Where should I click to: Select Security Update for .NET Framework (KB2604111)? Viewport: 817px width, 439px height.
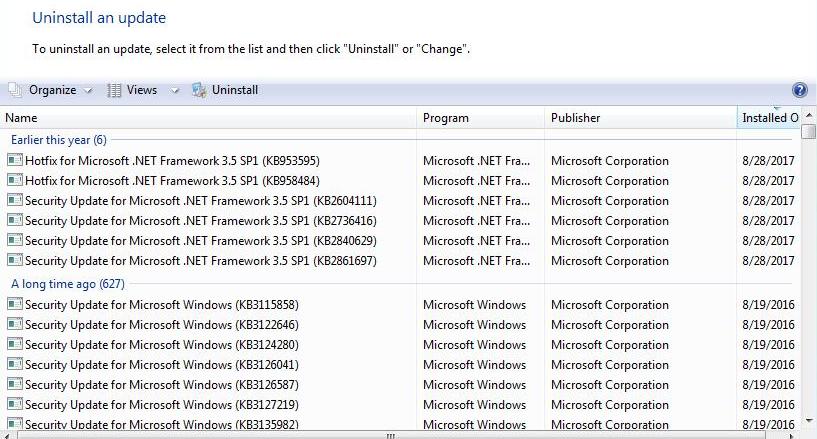[201, 200]
